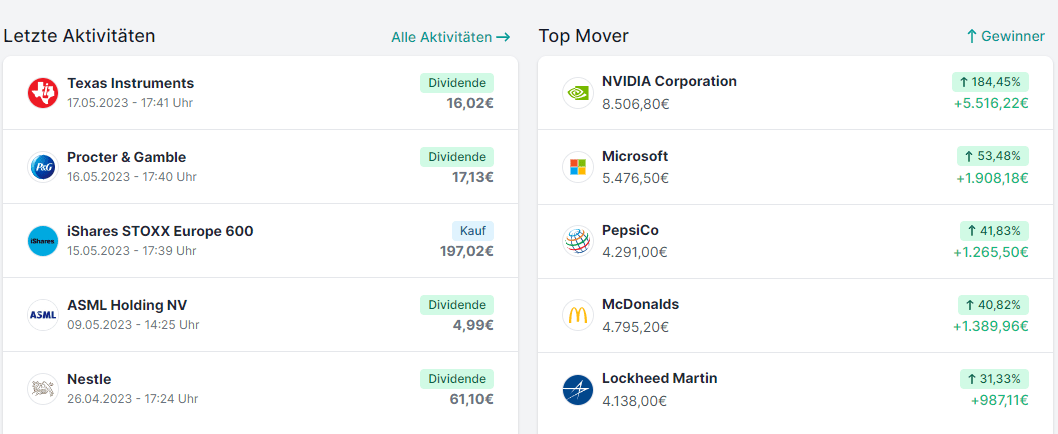The width and height of the screenshot is (1058, 434).
Task: Click the Dividende badge for Procter & Gamble
Action: [457, 157]
